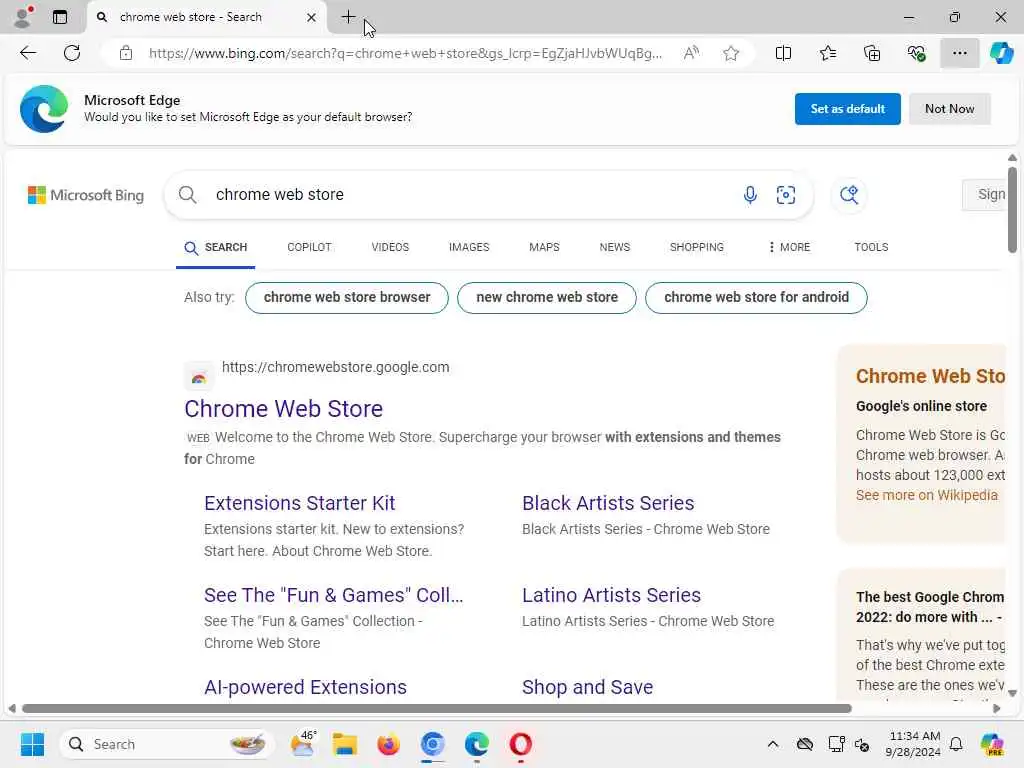Viewport: 1024px width, 768px height.
Task: Click the chromewebstore.google.com URL
Action: click(336, 367)
